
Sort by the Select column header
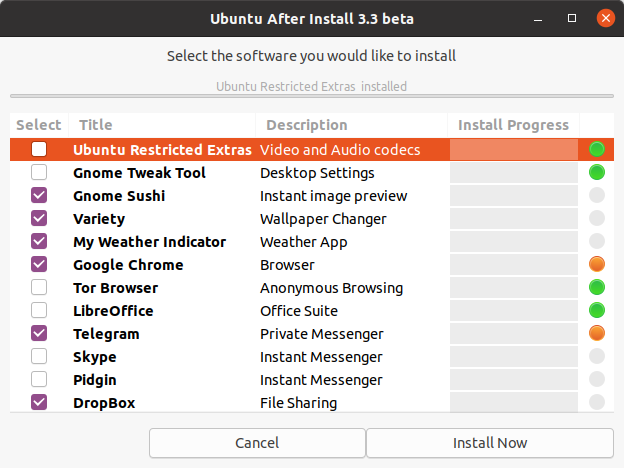point(39,125)
